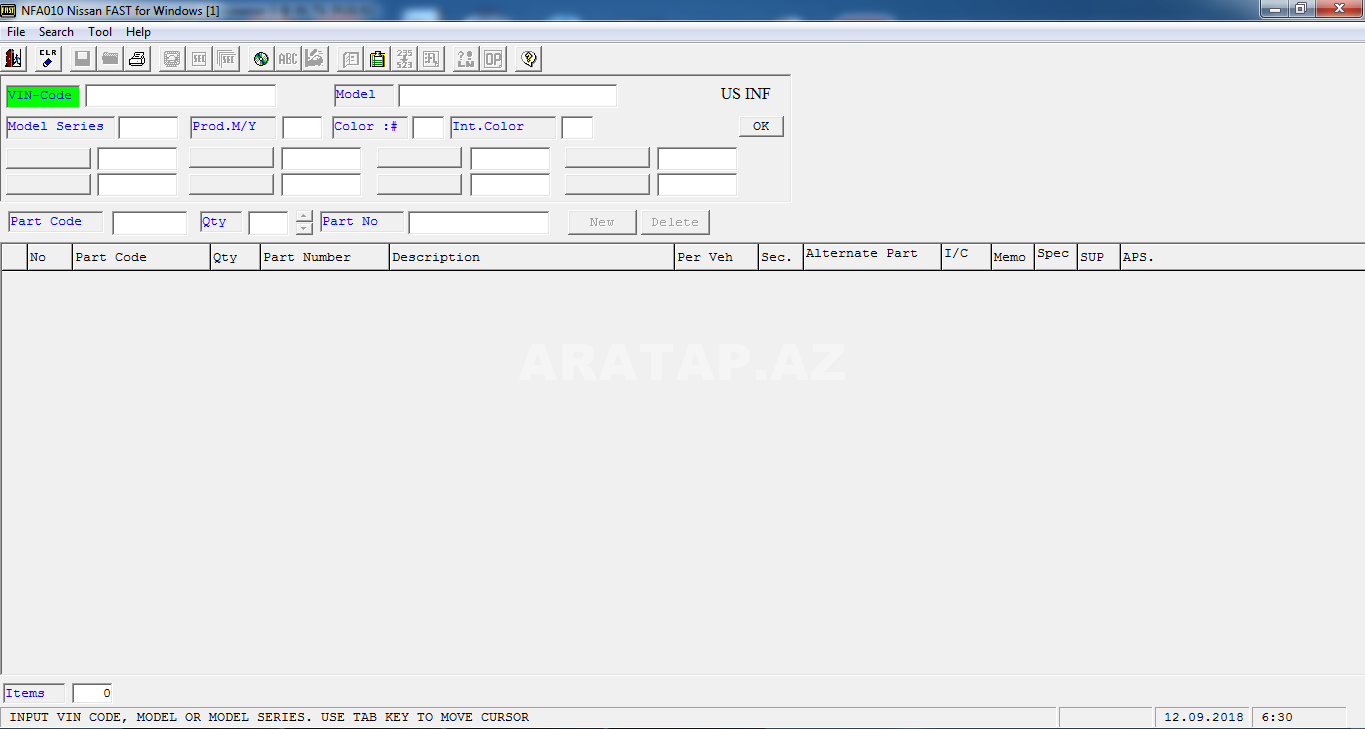Click the US INF region text
Viewport: 1365px width, 729px height.
746,94
